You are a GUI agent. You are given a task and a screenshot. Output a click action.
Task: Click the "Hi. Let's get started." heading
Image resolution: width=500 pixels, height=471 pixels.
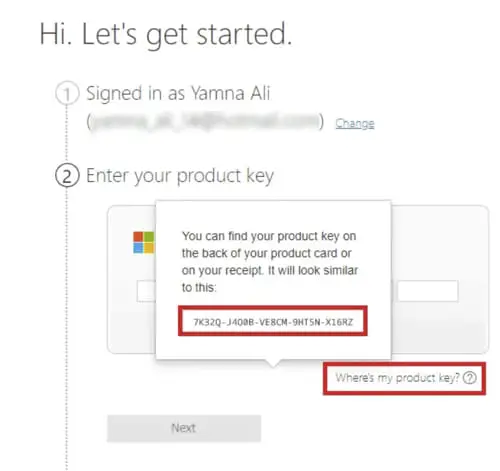pos(166,34)
